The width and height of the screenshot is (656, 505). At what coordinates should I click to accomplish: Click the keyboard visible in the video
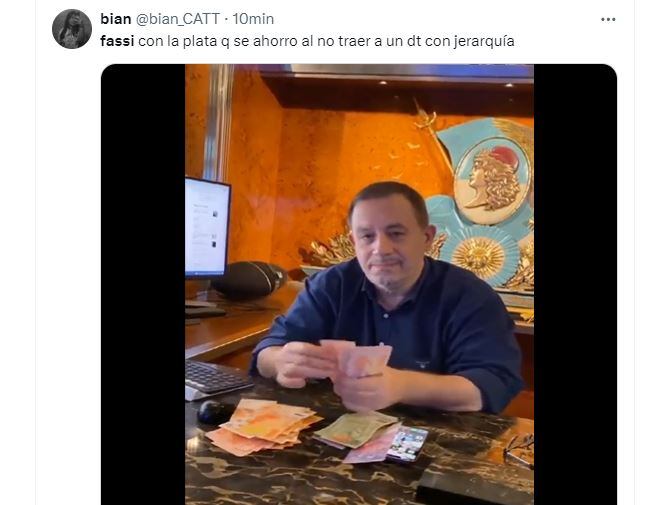coord(216,378)
